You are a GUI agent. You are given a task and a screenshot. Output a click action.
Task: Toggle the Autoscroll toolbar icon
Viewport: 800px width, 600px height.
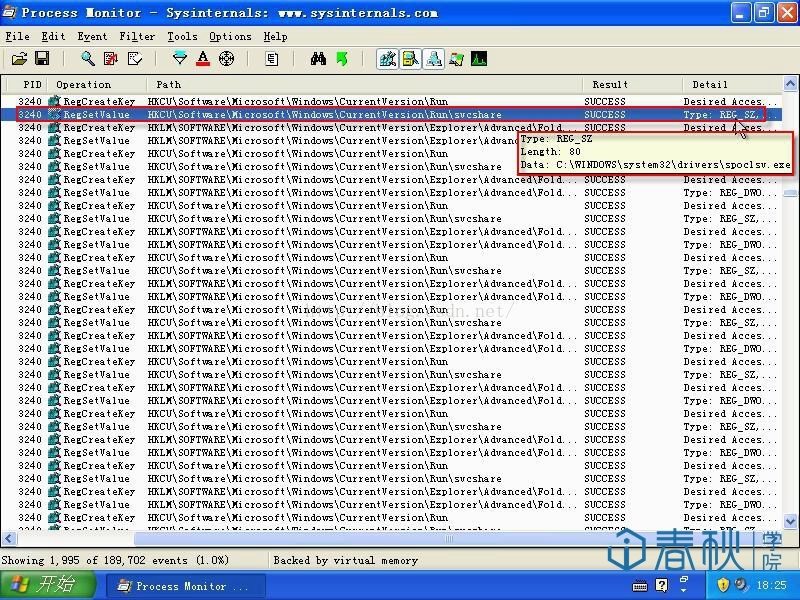tap(111, 59)
